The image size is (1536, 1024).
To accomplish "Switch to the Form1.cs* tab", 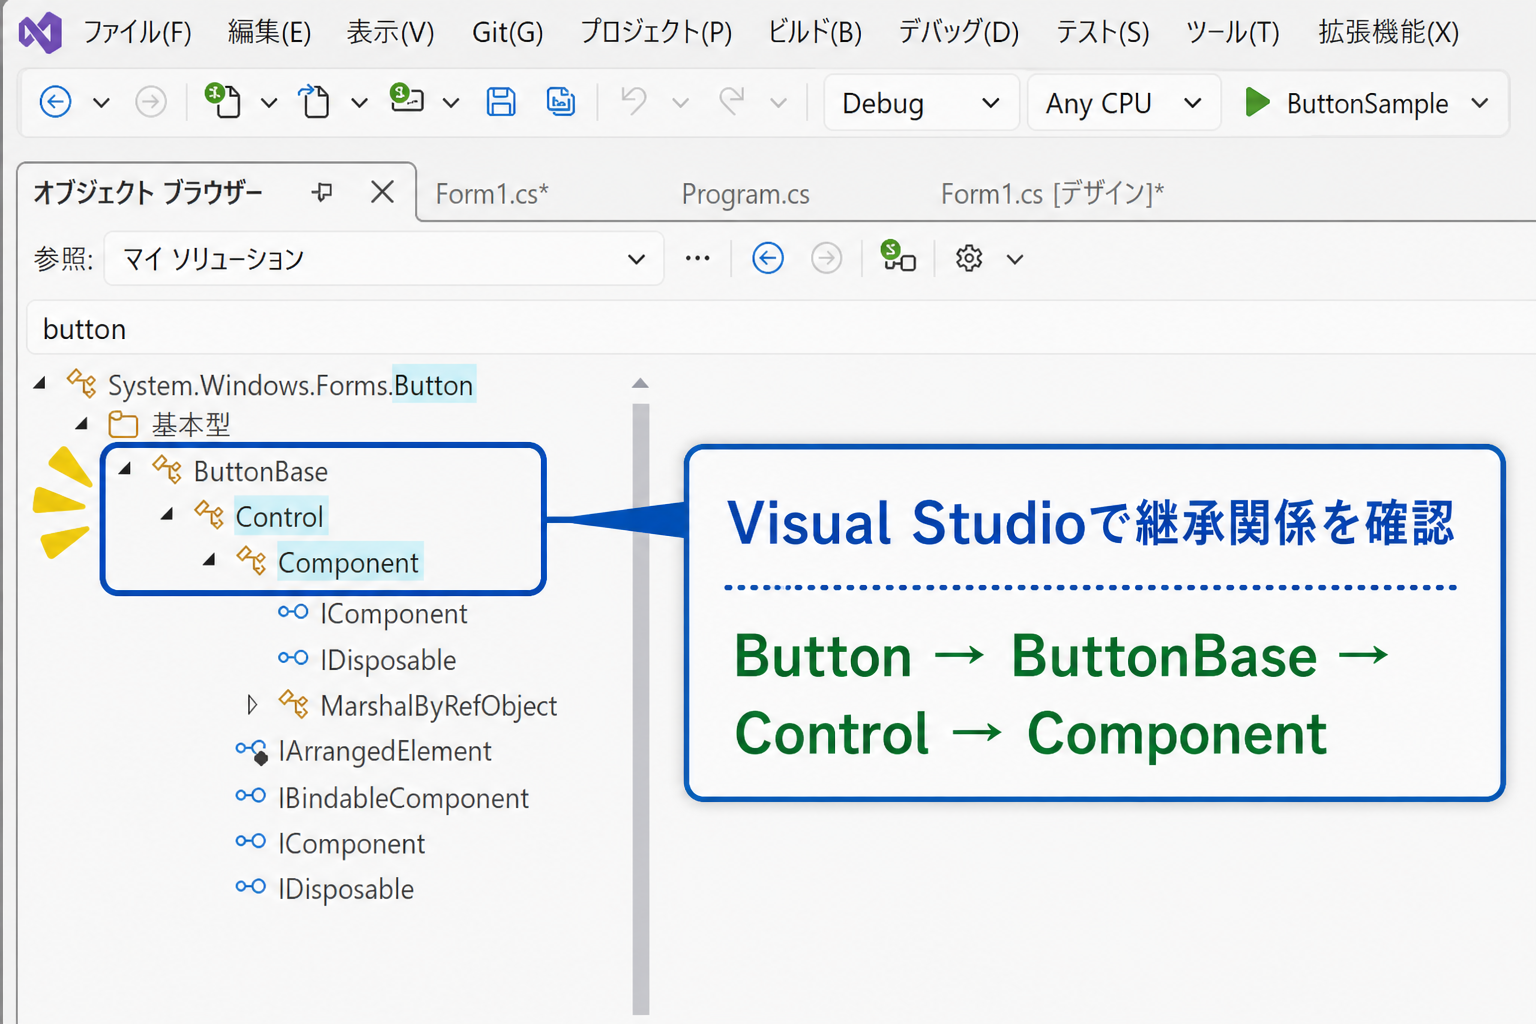I will [x=492, y=193].
